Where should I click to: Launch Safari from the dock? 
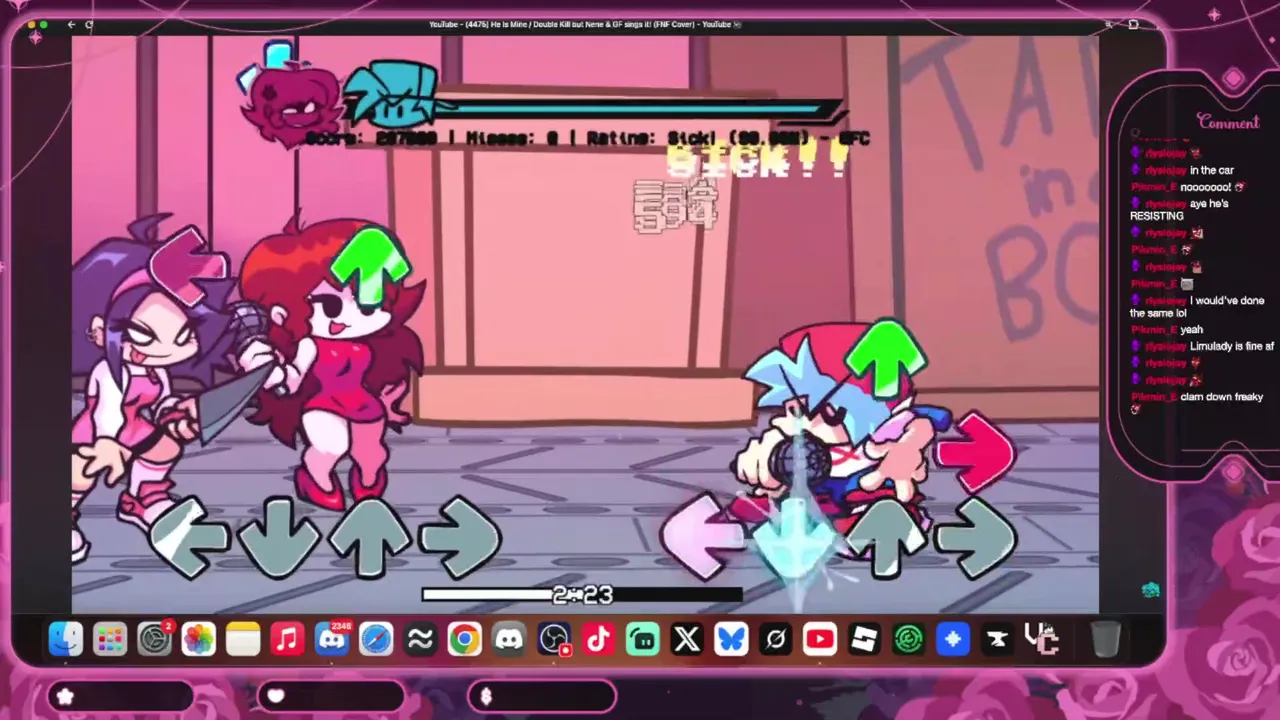pyautogui.click(x=376, y=639)
